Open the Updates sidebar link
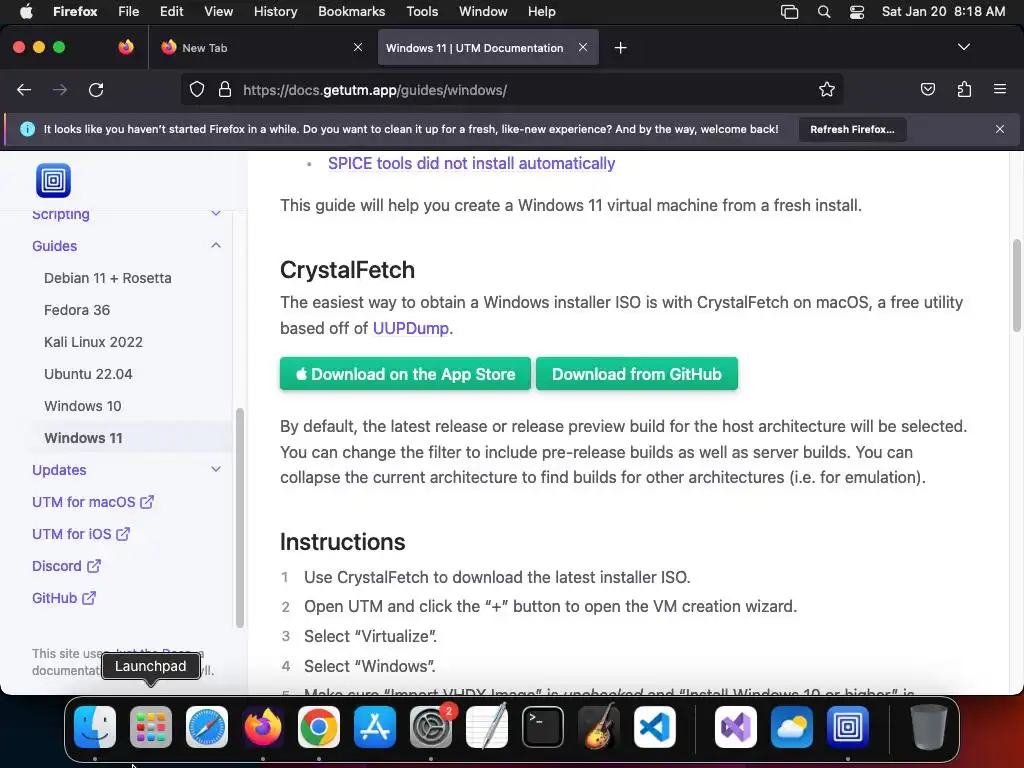 59,470
